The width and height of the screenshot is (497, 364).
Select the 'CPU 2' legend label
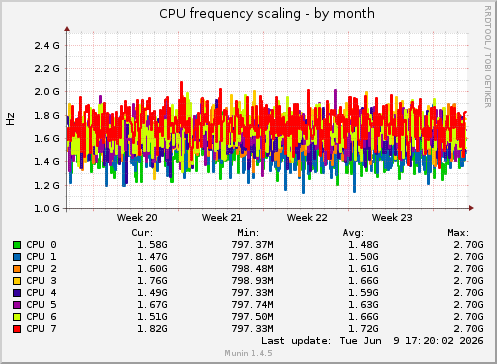(x=41, y=269)
